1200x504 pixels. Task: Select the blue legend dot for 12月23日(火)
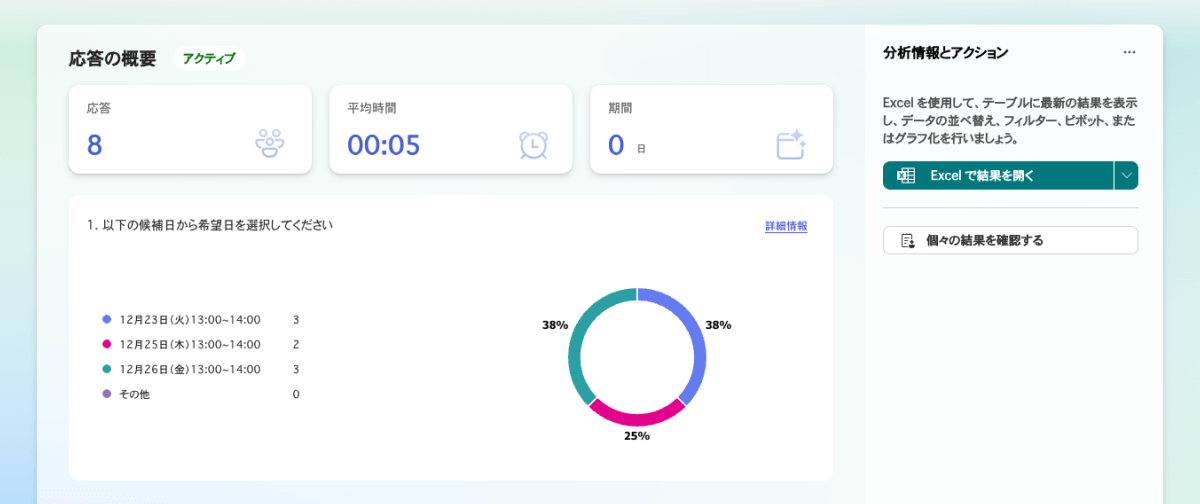tap(107, 320)
